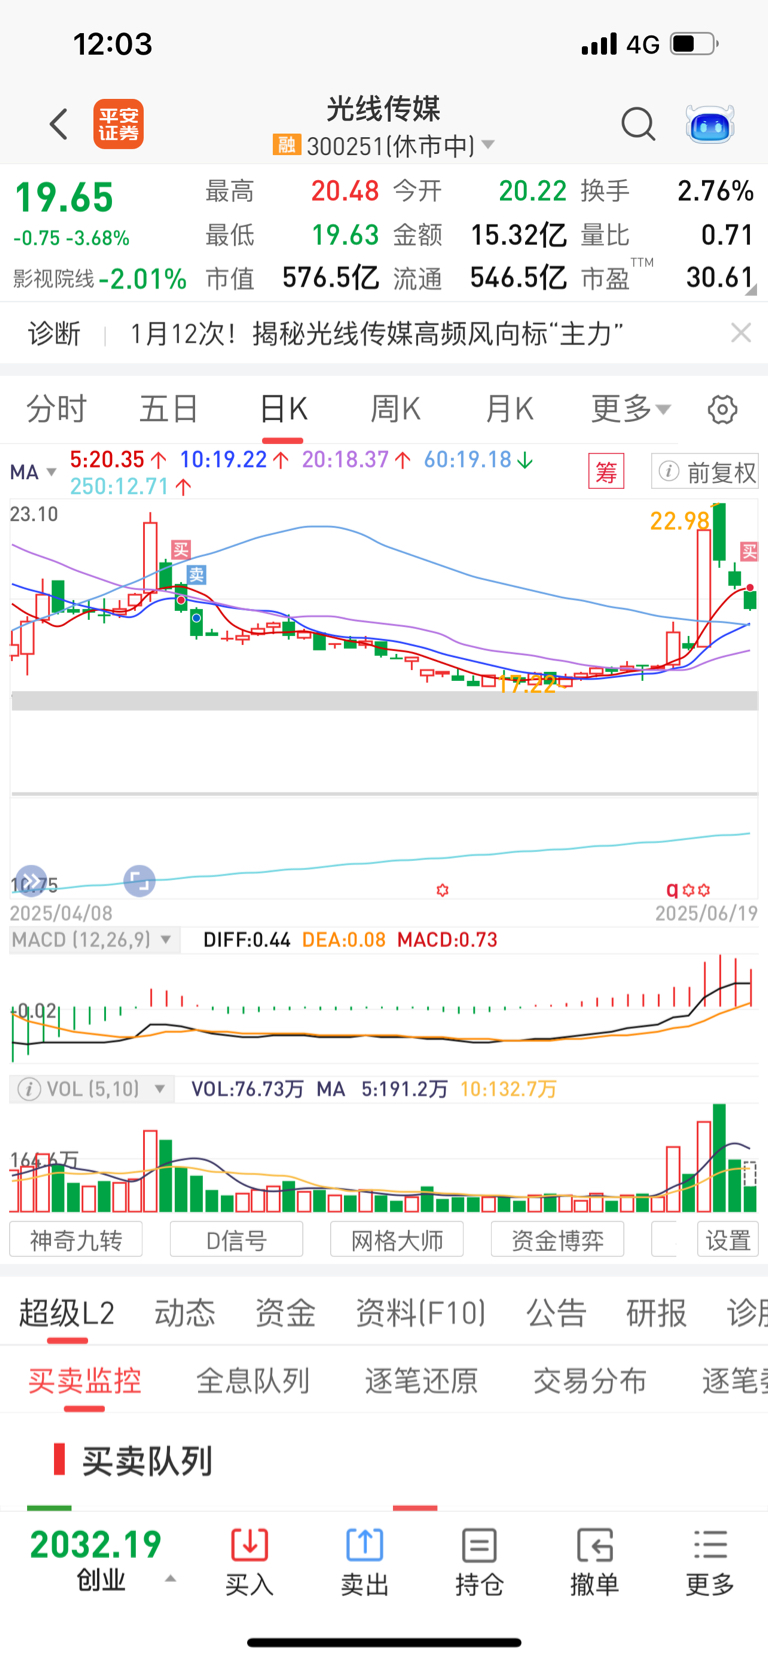The image size is (768, 1662).
Task: Tap the 市值 576.5亿 value
Action: (x=329, y=277)
